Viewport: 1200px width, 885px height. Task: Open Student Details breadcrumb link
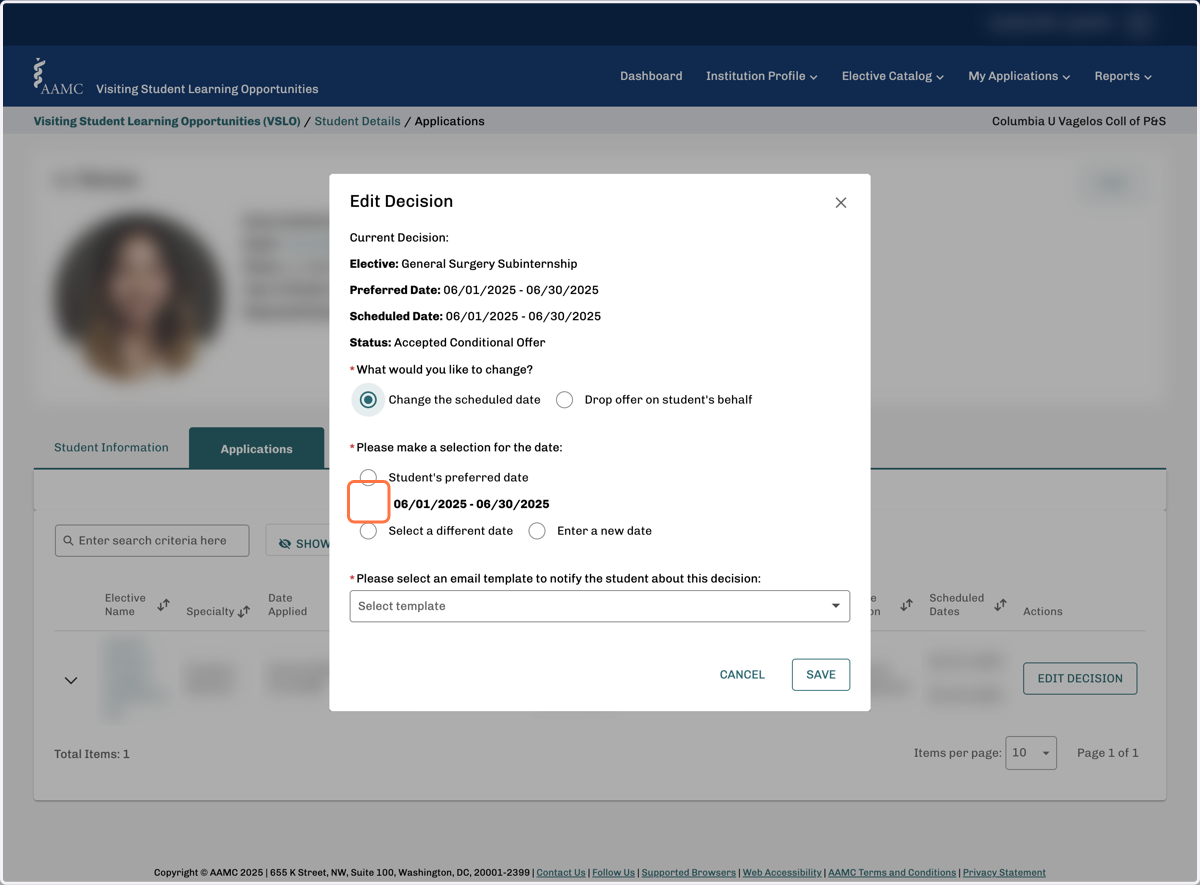357,121
